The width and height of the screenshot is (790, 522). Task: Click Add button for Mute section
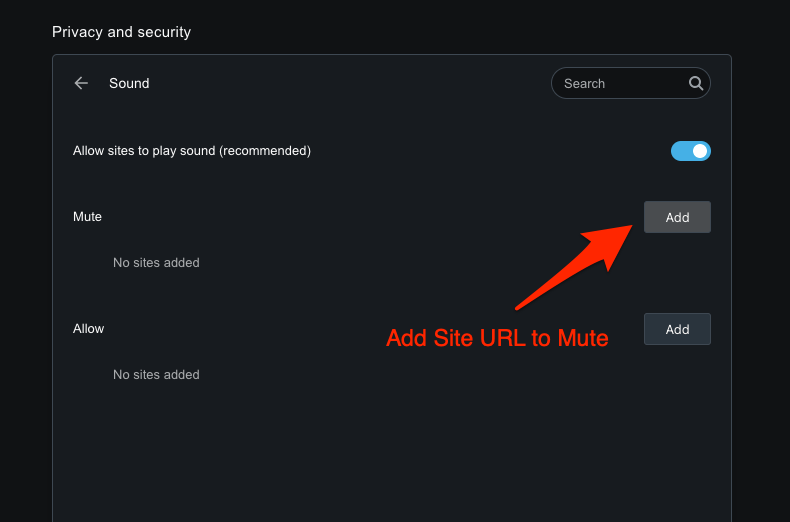677,217
